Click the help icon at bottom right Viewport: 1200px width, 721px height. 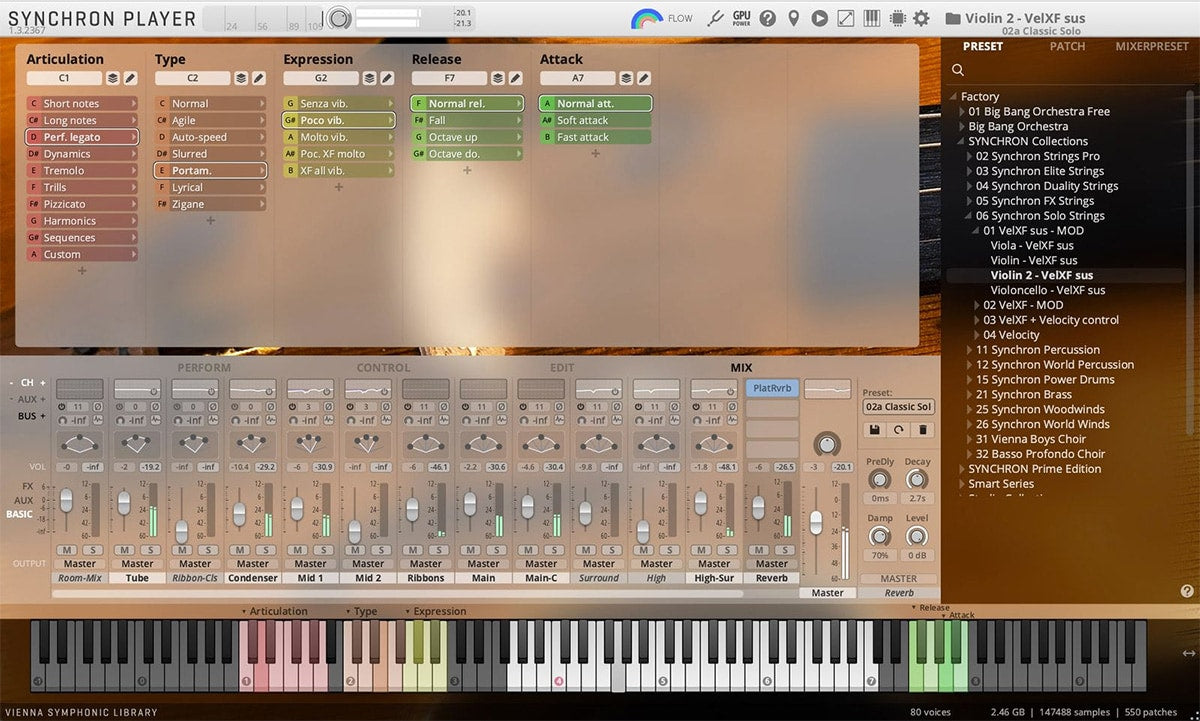[1187, 591]
